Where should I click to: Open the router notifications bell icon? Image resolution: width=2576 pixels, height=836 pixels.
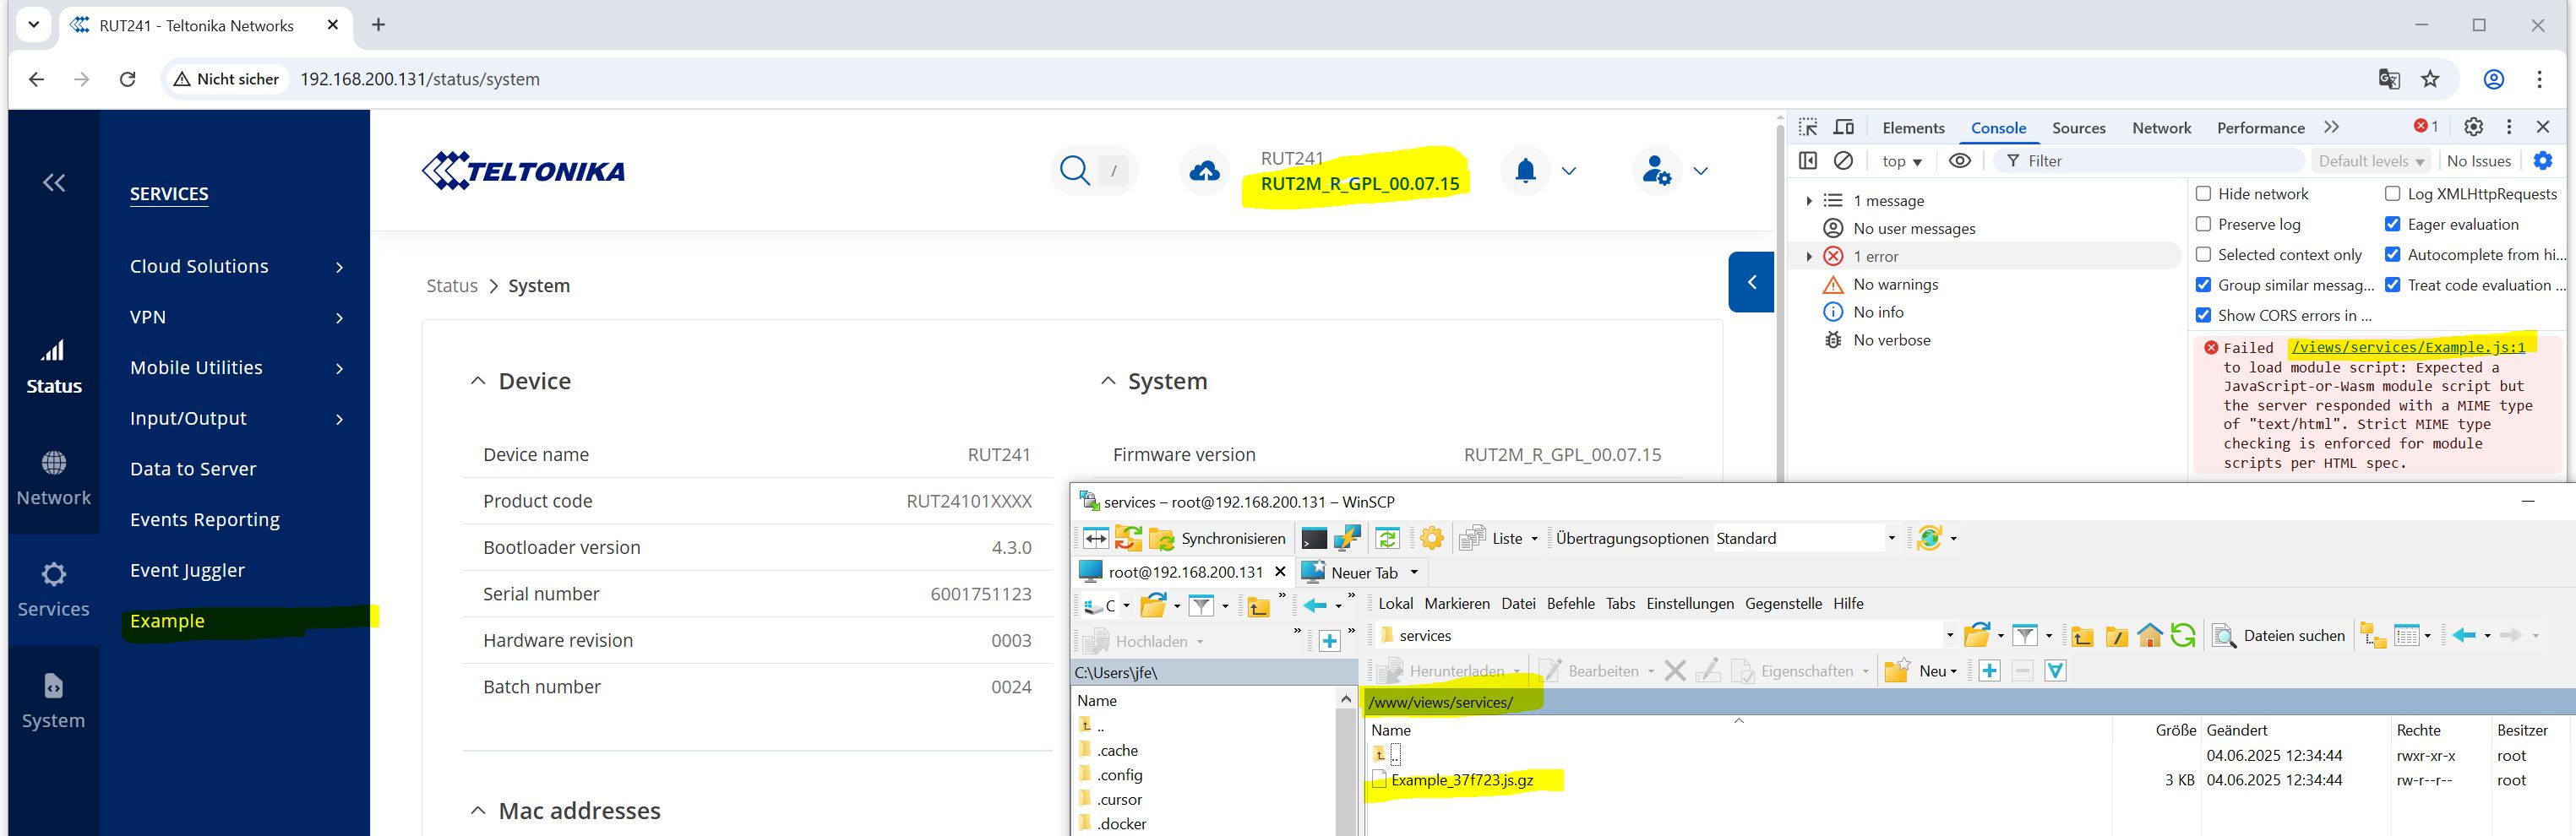coord(1525,171)
